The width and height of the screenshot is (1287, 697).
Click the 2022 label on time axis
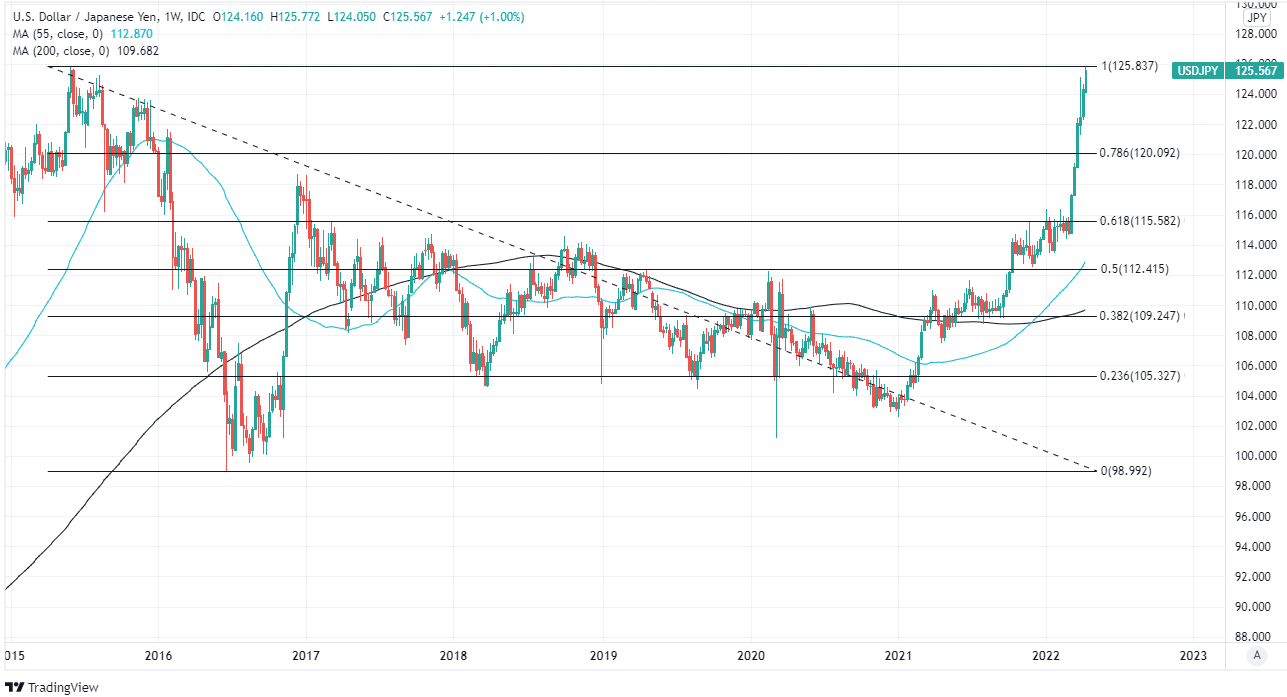click(1046, 656)
